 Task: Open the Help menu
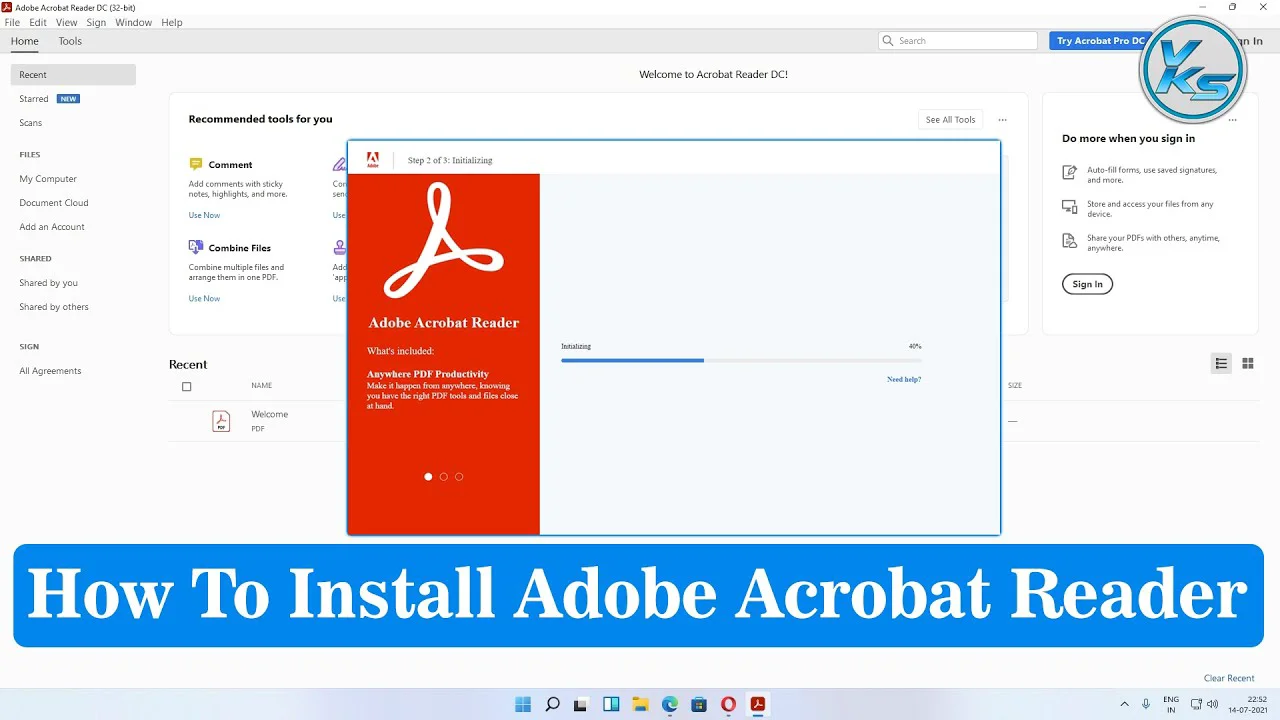(172, 22)
